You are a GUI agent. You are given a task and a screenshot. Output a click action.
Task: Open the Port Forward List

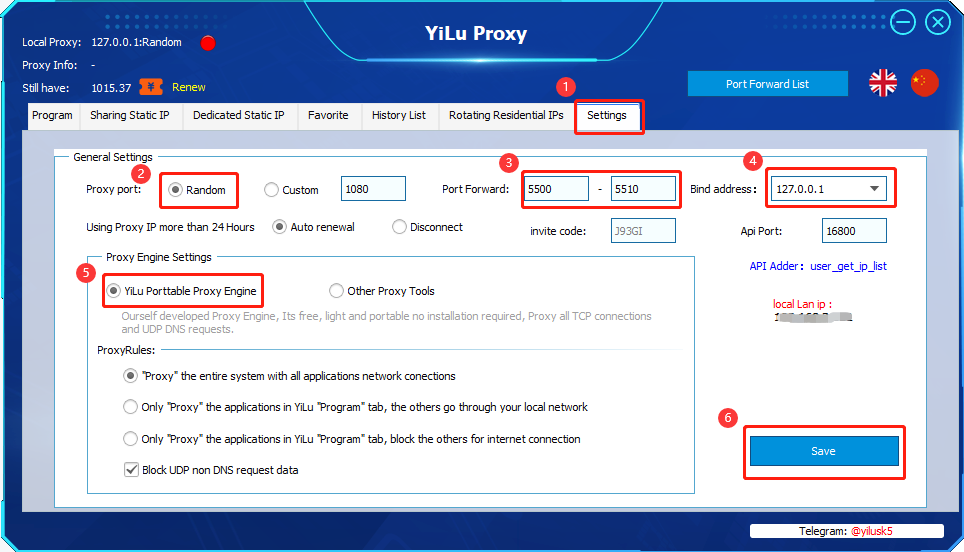coord(767,84)
